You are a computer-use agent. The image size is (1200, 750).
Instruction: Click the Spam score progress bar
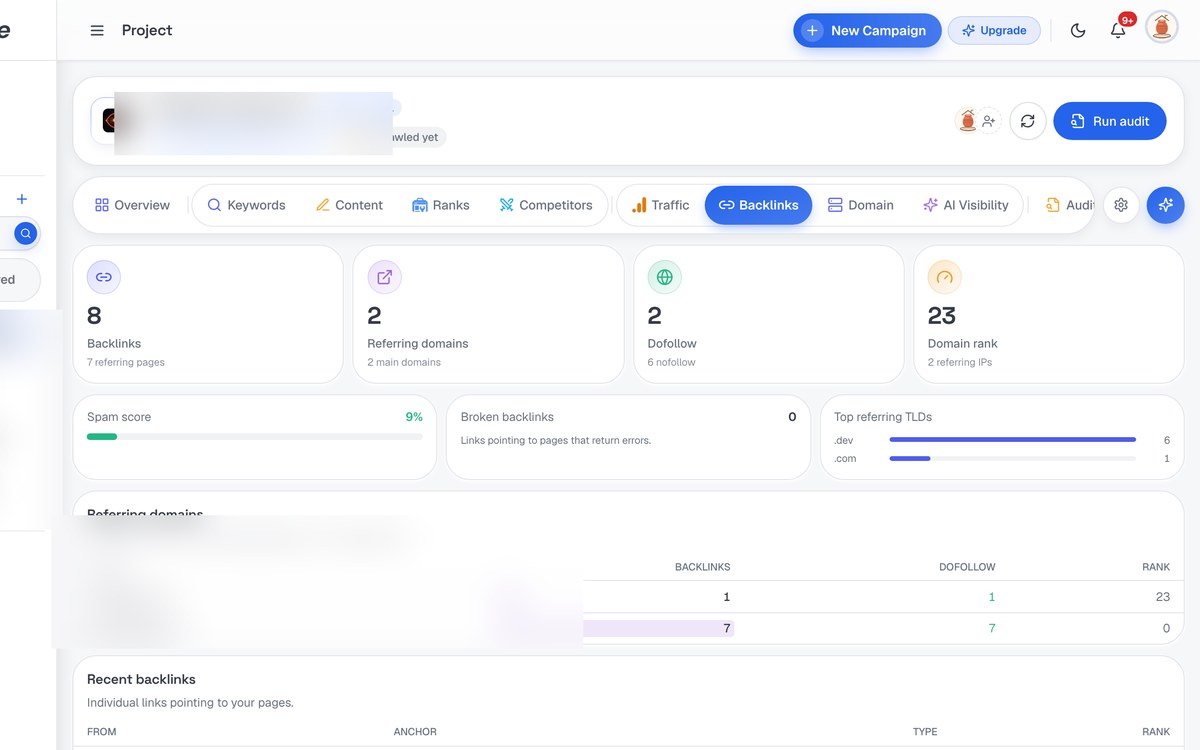pyautogui.click(x=255, y=437)
